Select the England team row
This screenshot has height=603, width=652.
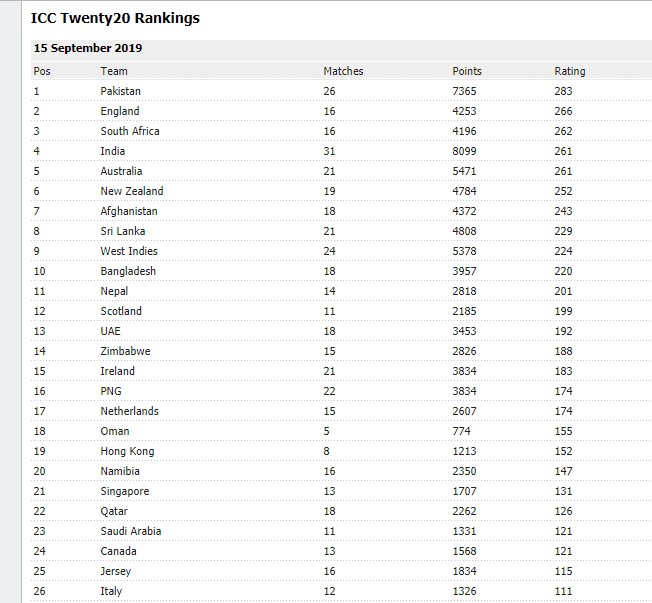point(120,111)
